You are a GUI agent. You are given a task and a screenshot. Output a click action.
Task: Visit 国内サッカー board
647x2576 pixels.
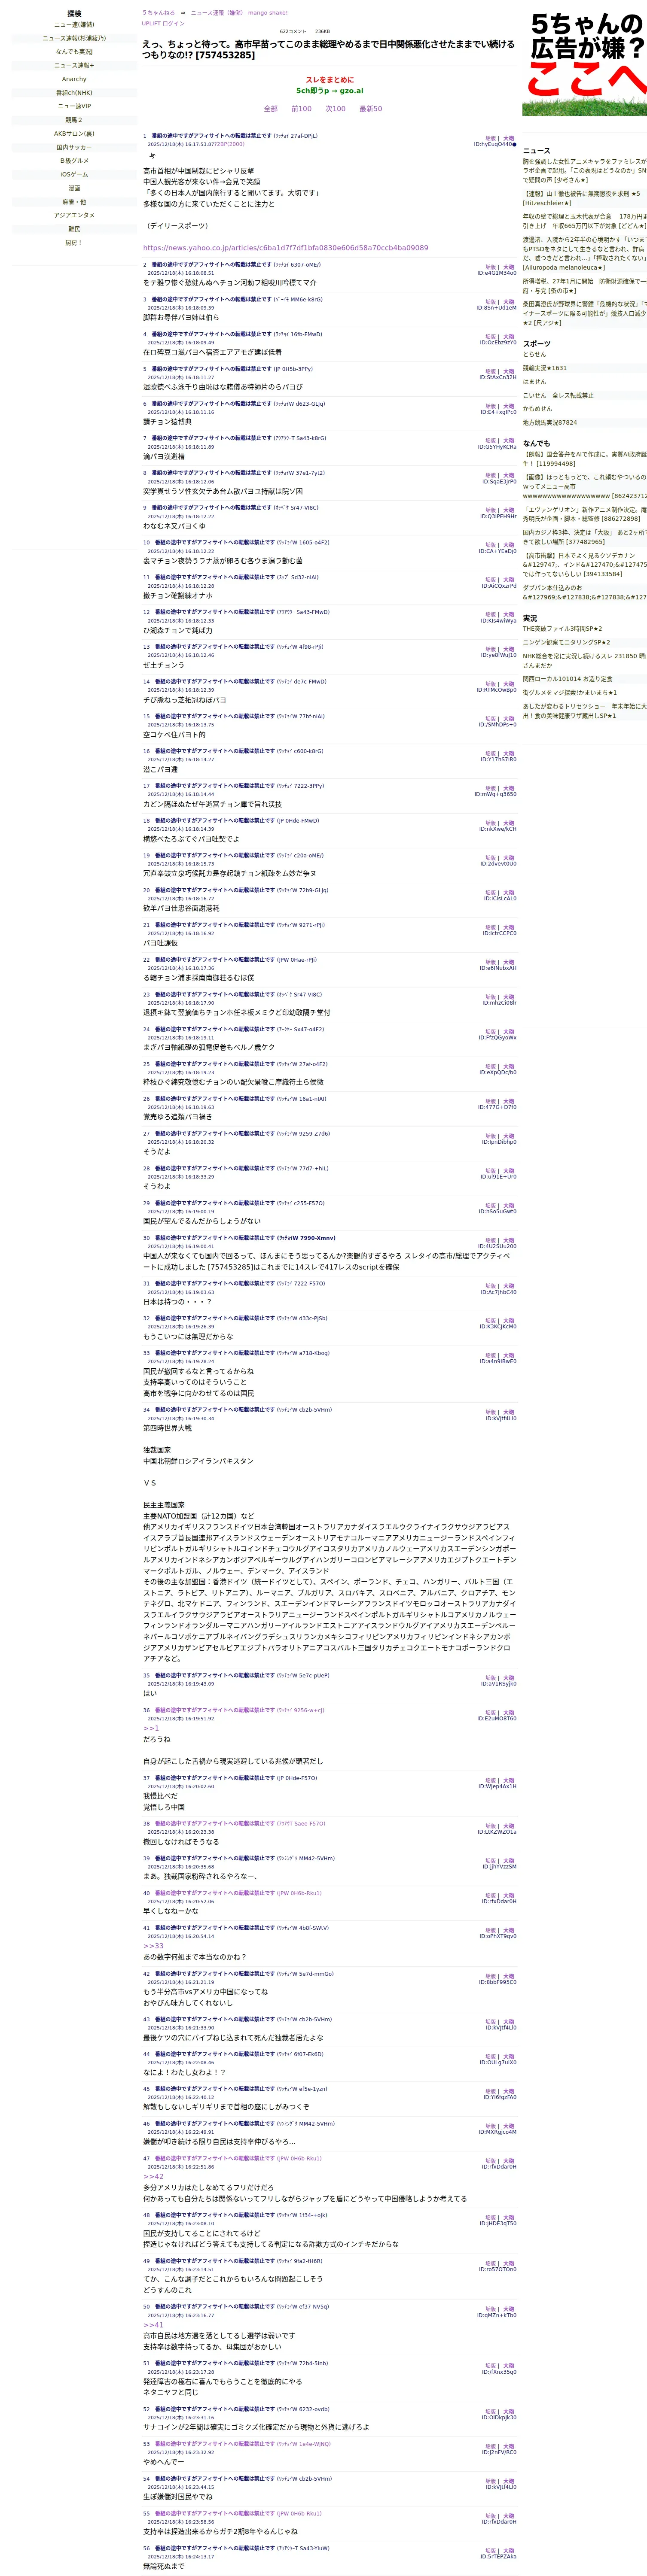74,147
